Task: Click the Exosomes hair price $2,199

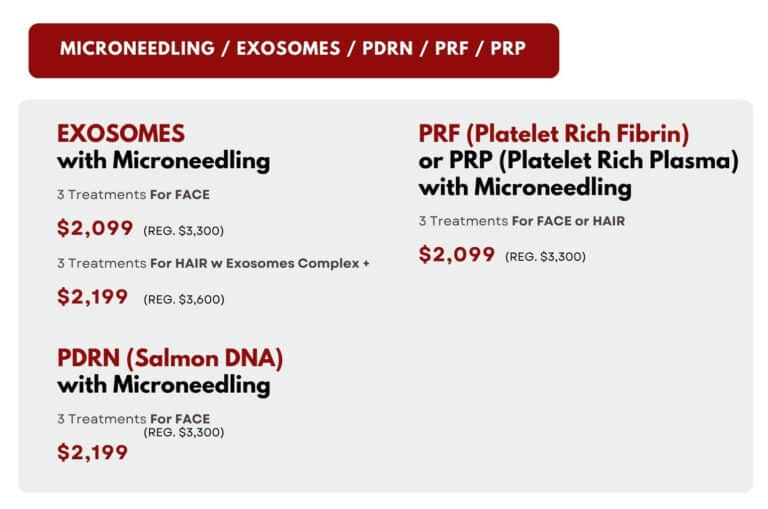Action: point(93,296)
